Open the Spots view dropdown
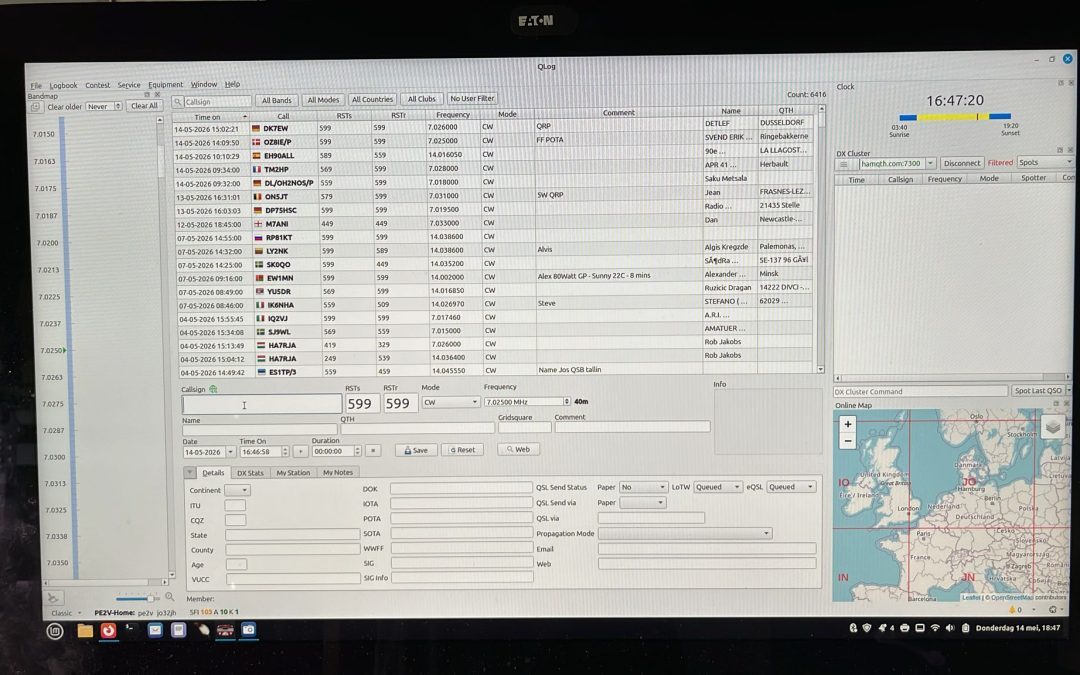The width and height of the screenshot is (1080, 675). 1046,163
